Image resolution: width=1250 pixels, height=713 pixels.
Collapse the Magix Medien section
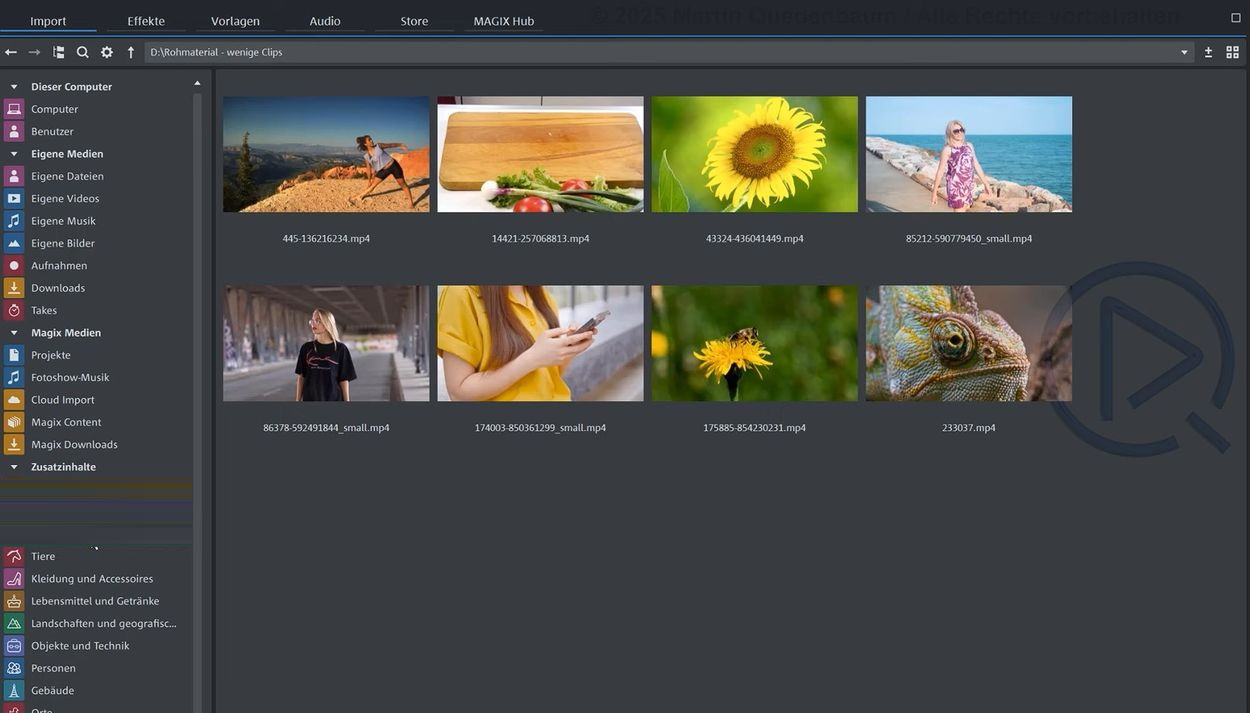coord(14,333)
